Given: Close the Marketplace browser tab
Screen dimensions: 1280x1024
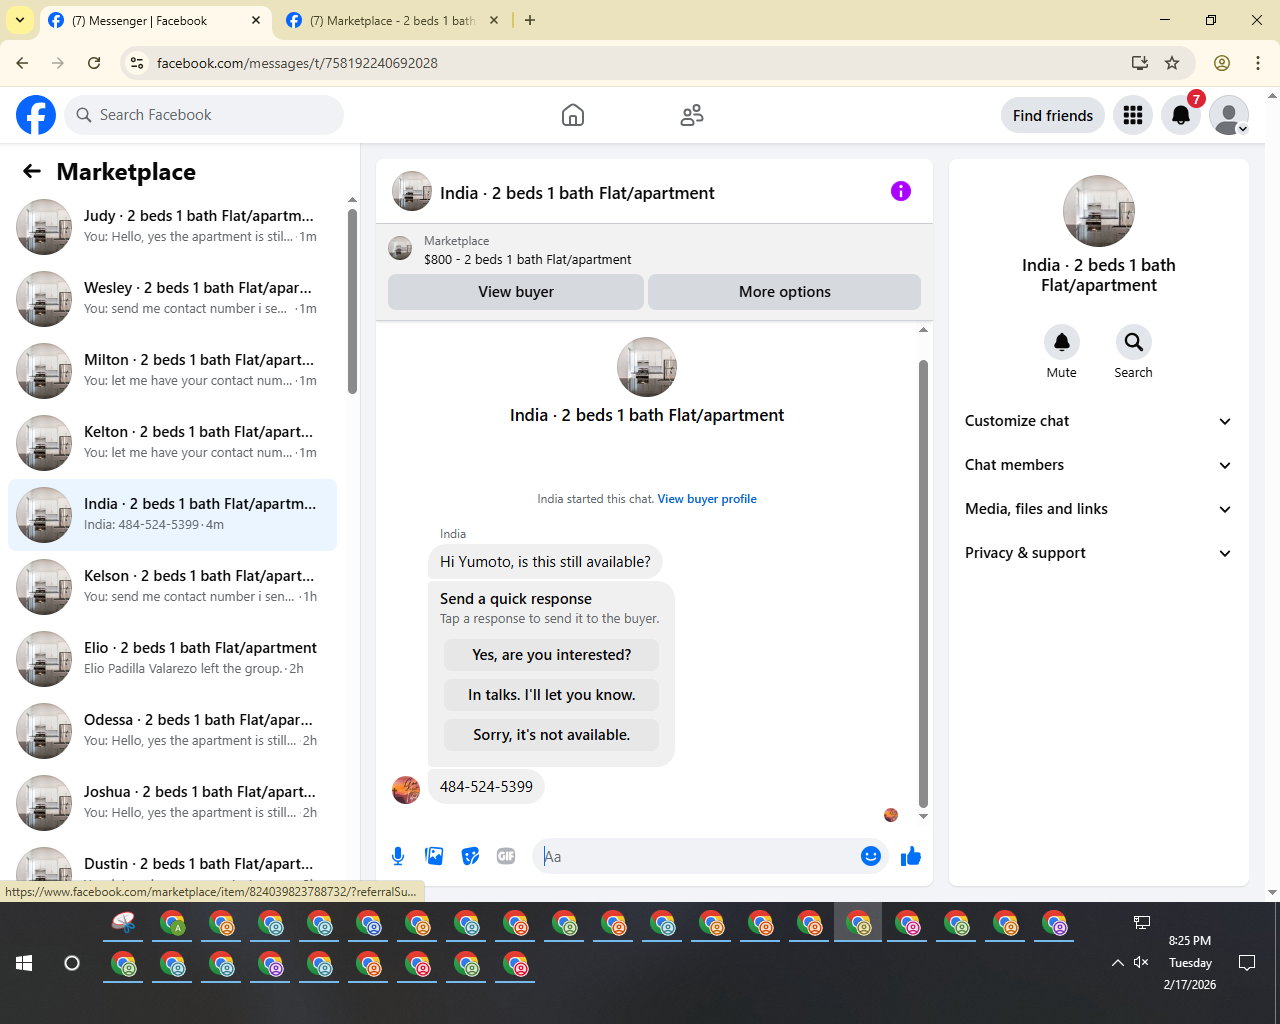Looking at the screenshot, I should tap(494, 20).
